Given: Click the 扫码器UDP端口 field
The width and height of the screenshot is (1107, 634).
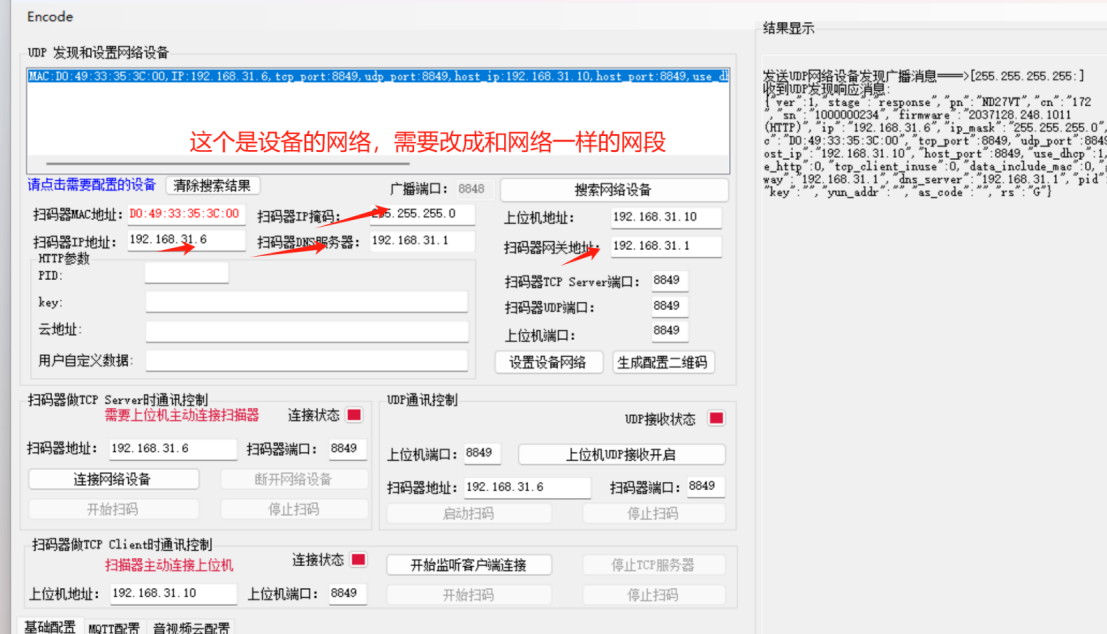Looking at the screenshot, I should coord(669,306).
